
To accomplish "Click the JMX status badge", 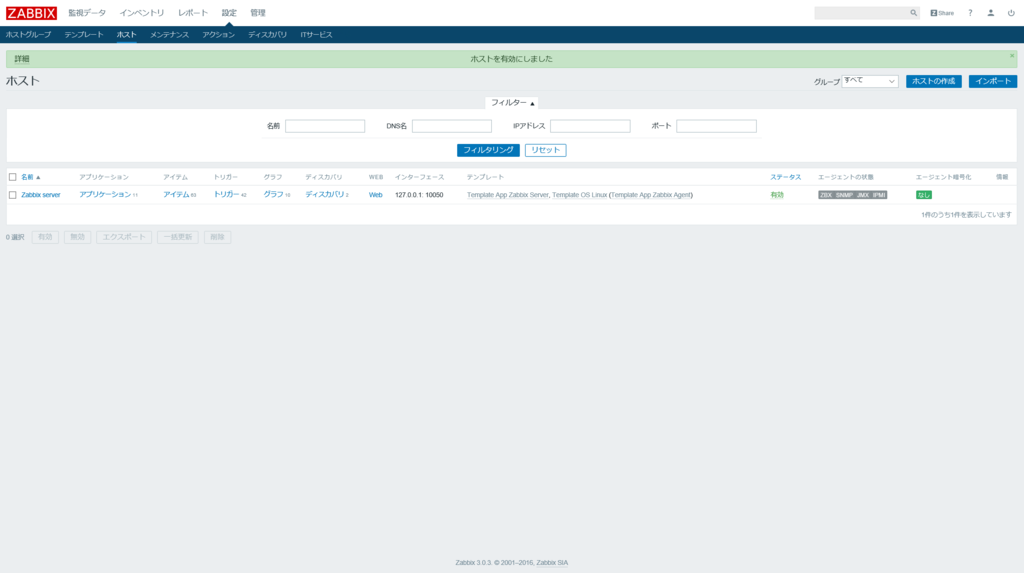I will pos(863,195).
